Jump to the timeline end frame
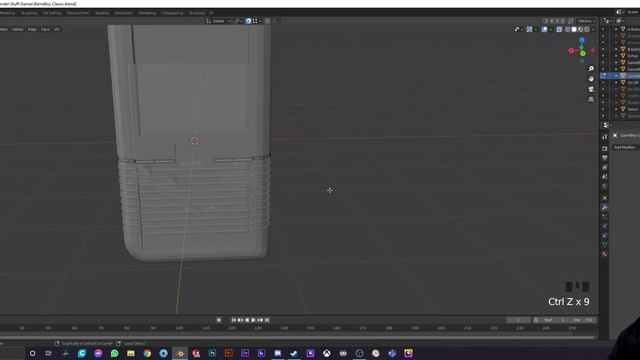640x360 pixels. coord(267,320)
